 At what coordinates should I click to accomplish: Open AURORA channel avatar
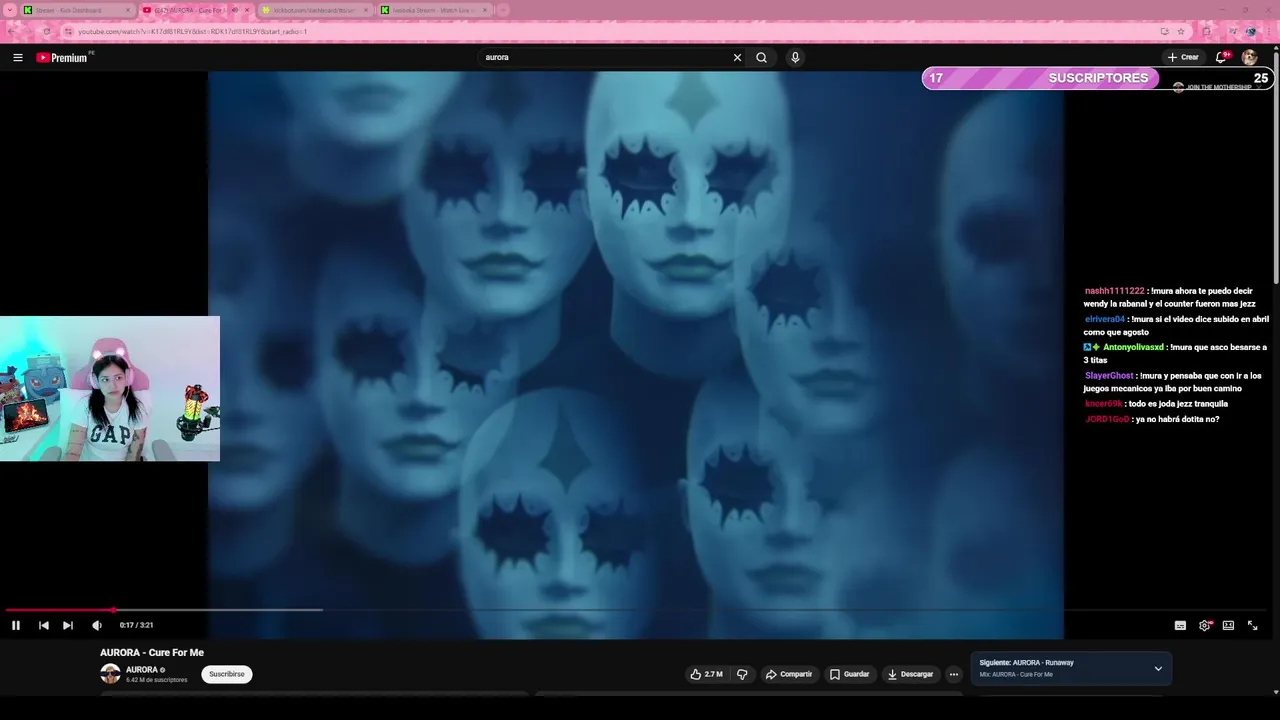[x=110, y=674]
